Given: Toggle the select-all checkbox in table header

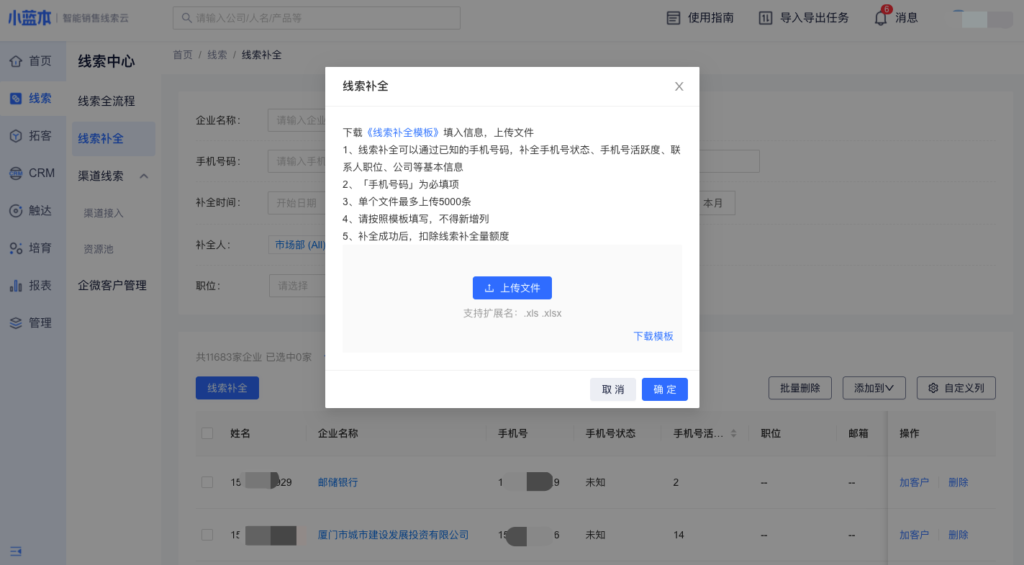Looking at the screenshot, I should pos(207,434).
